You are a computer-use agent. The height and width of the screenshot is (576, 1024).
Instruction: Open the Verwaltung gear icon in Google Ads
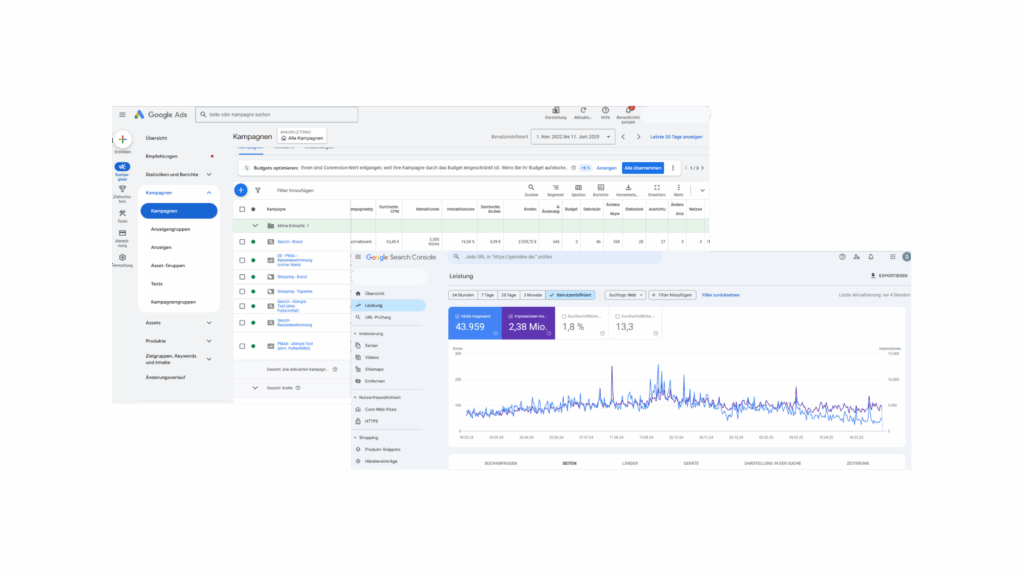coord(122,257)
